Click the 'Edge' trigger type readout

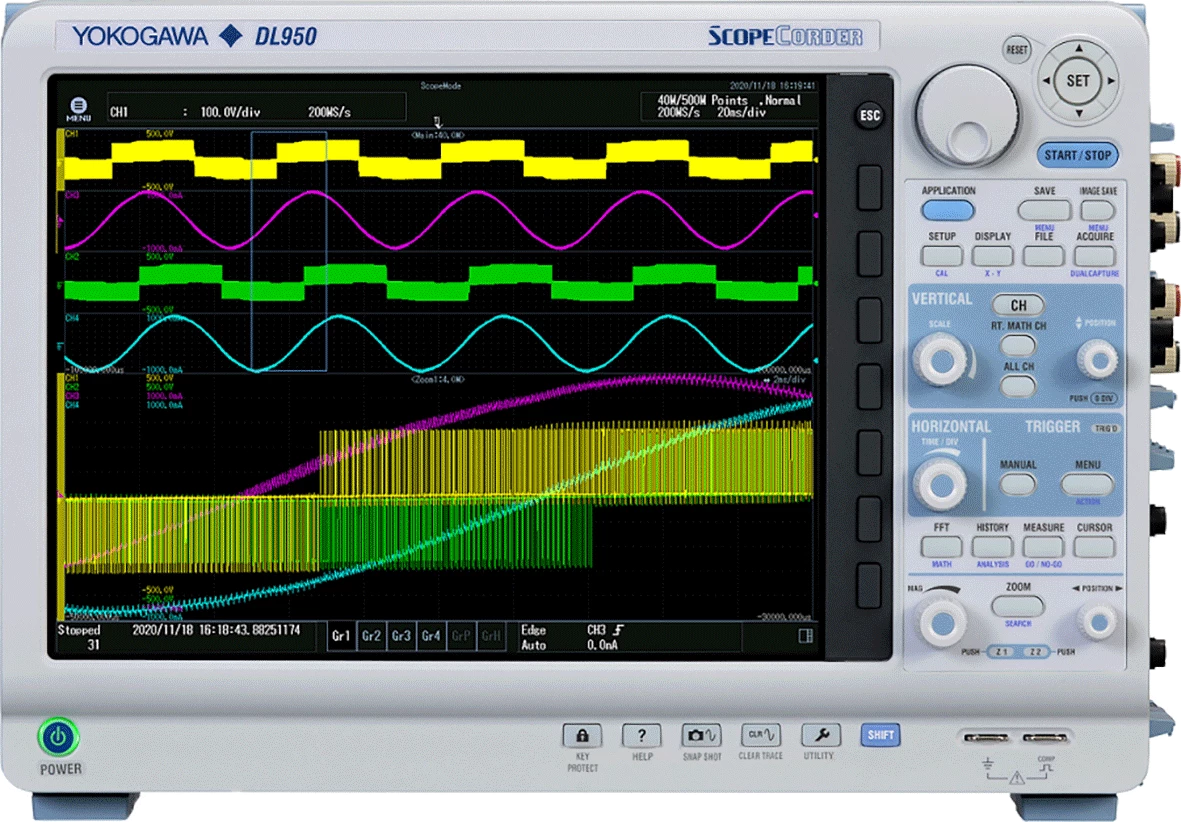click(x=534, y=630)
